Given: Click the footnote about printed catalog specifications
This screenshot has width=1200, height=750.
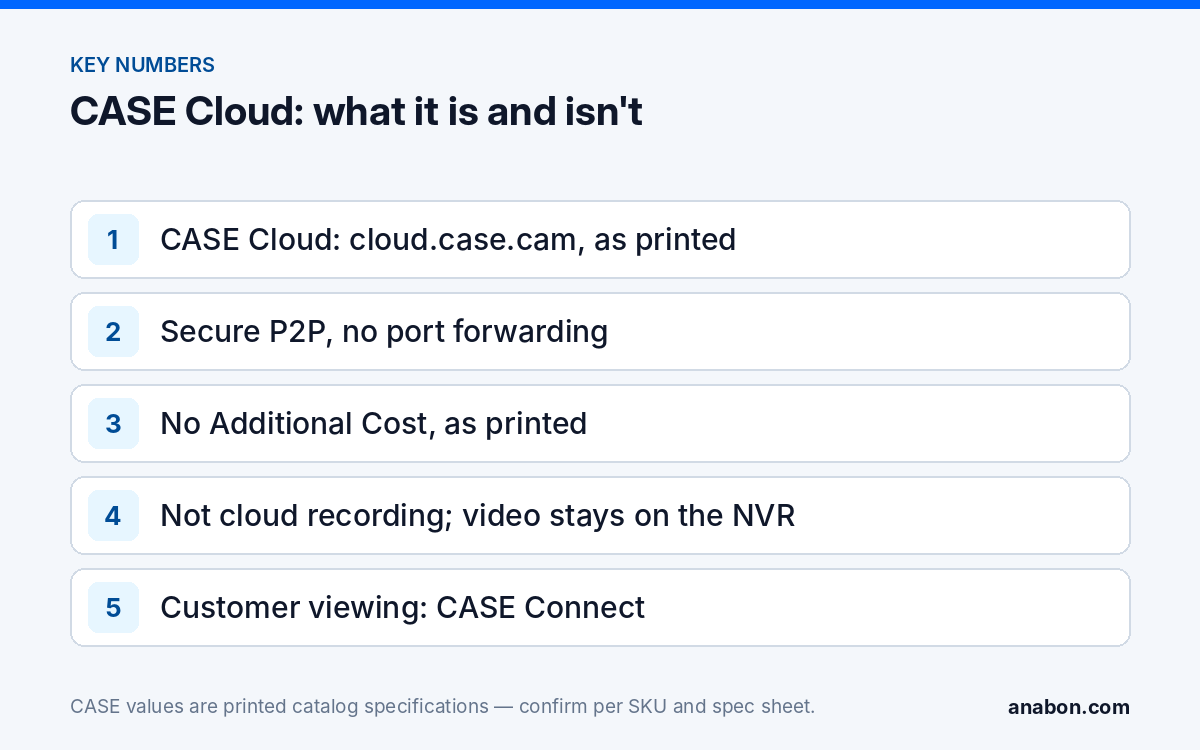Looking at the screenshot, I should (x=443, y=706).
